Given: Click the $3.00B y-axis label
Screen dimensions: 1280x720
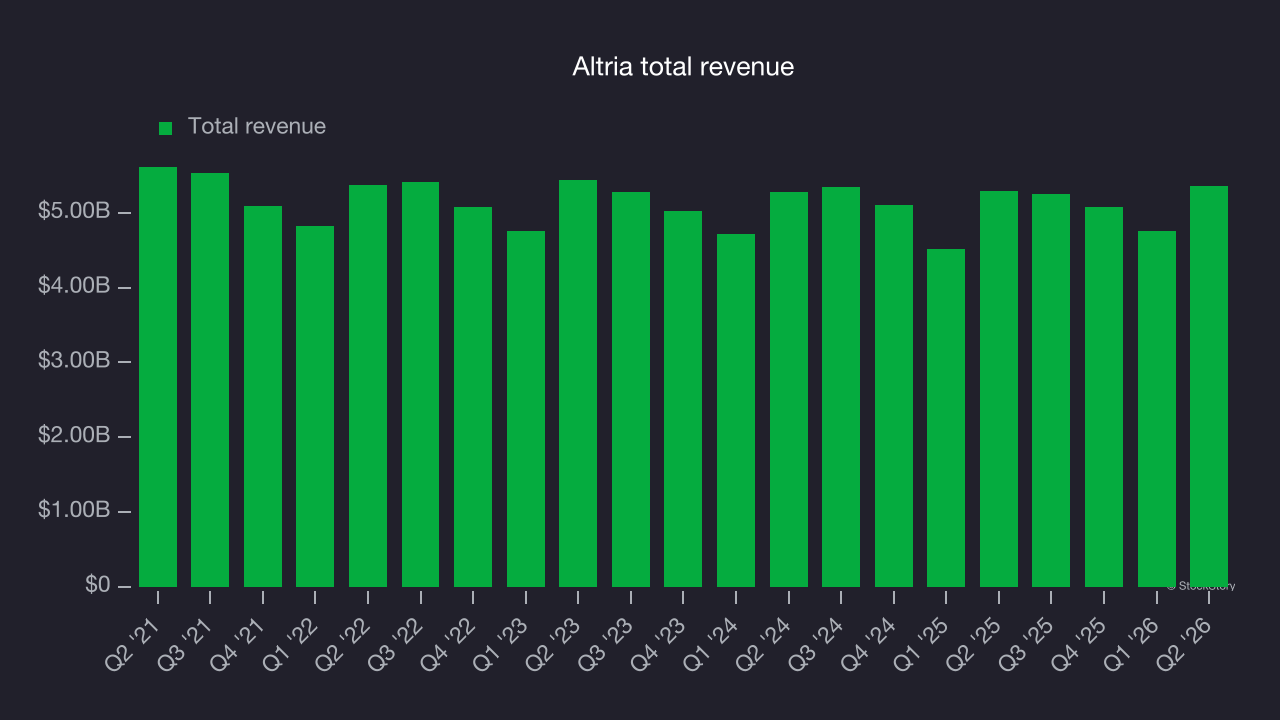Looking at the screenshot, I should point(74,361).
